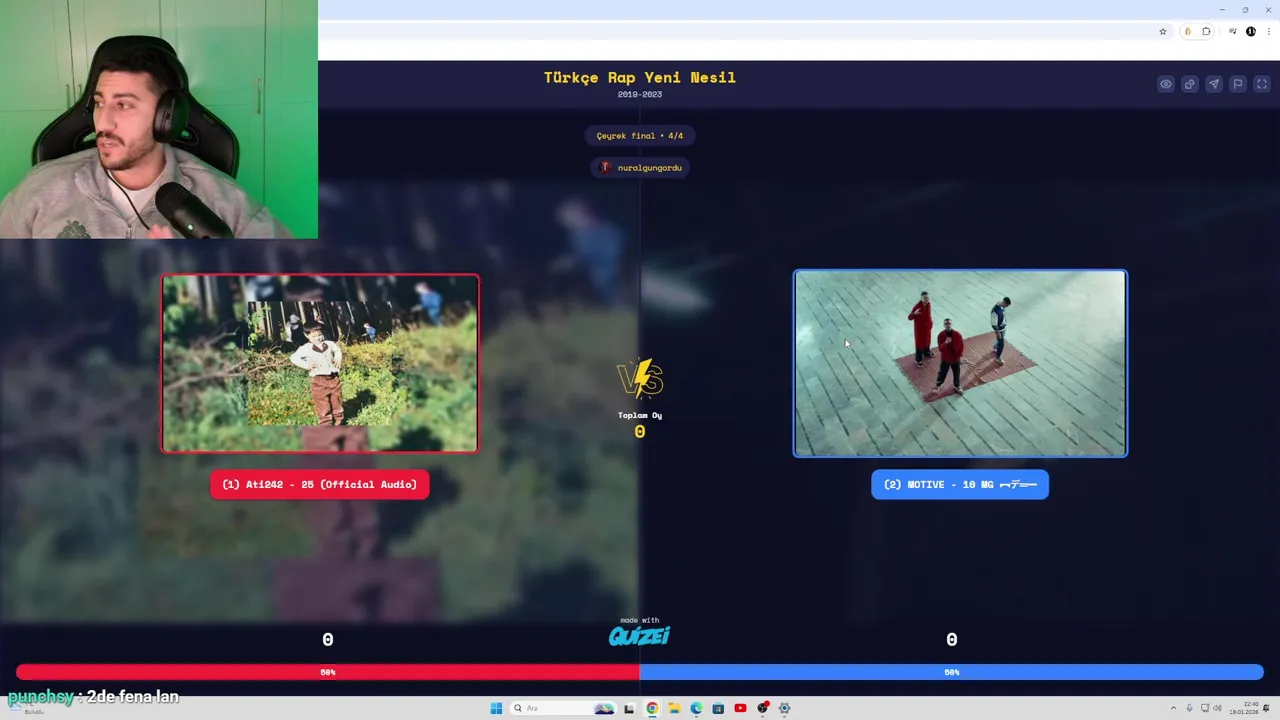
Task: Click the 2019-2023 subtitle text
Action: point(640,94)
